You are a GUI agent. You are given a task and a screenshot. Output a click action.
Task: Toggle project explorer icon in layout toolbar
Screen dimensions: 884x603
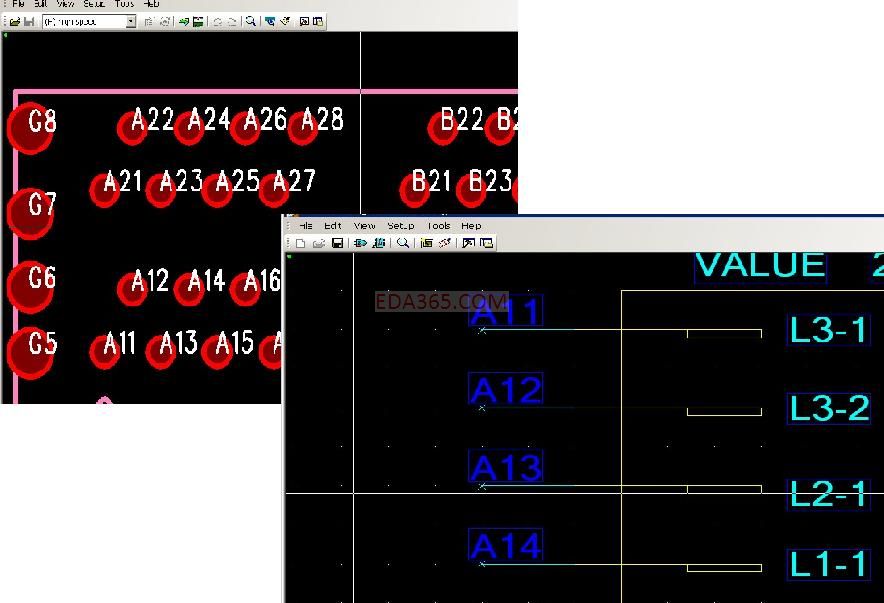(x=318, y=21)
